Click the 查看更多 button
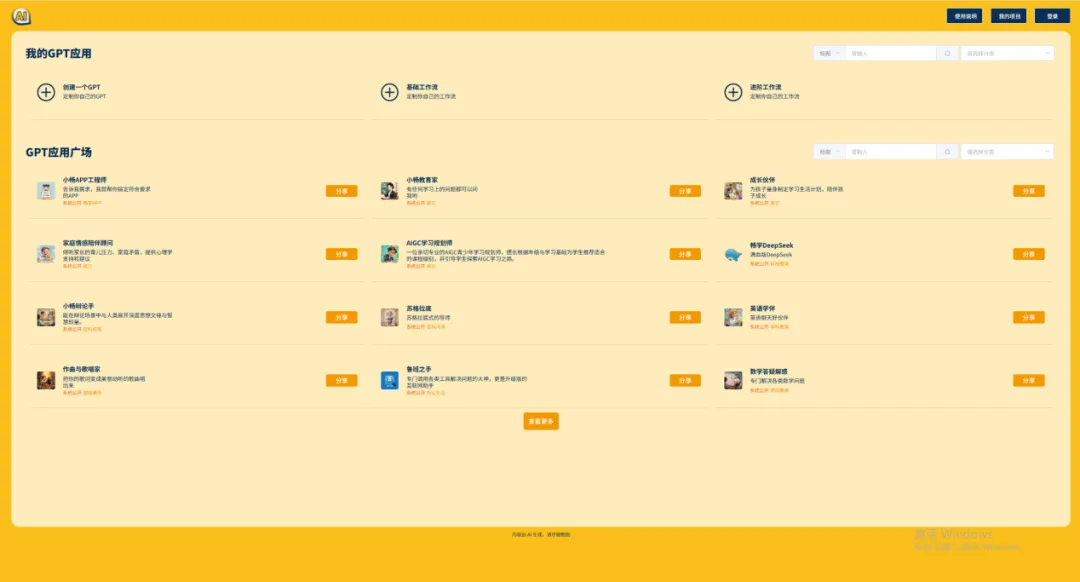Image resolution: width=1080 pixels, height=582 pixels. (x=541, y=421)
